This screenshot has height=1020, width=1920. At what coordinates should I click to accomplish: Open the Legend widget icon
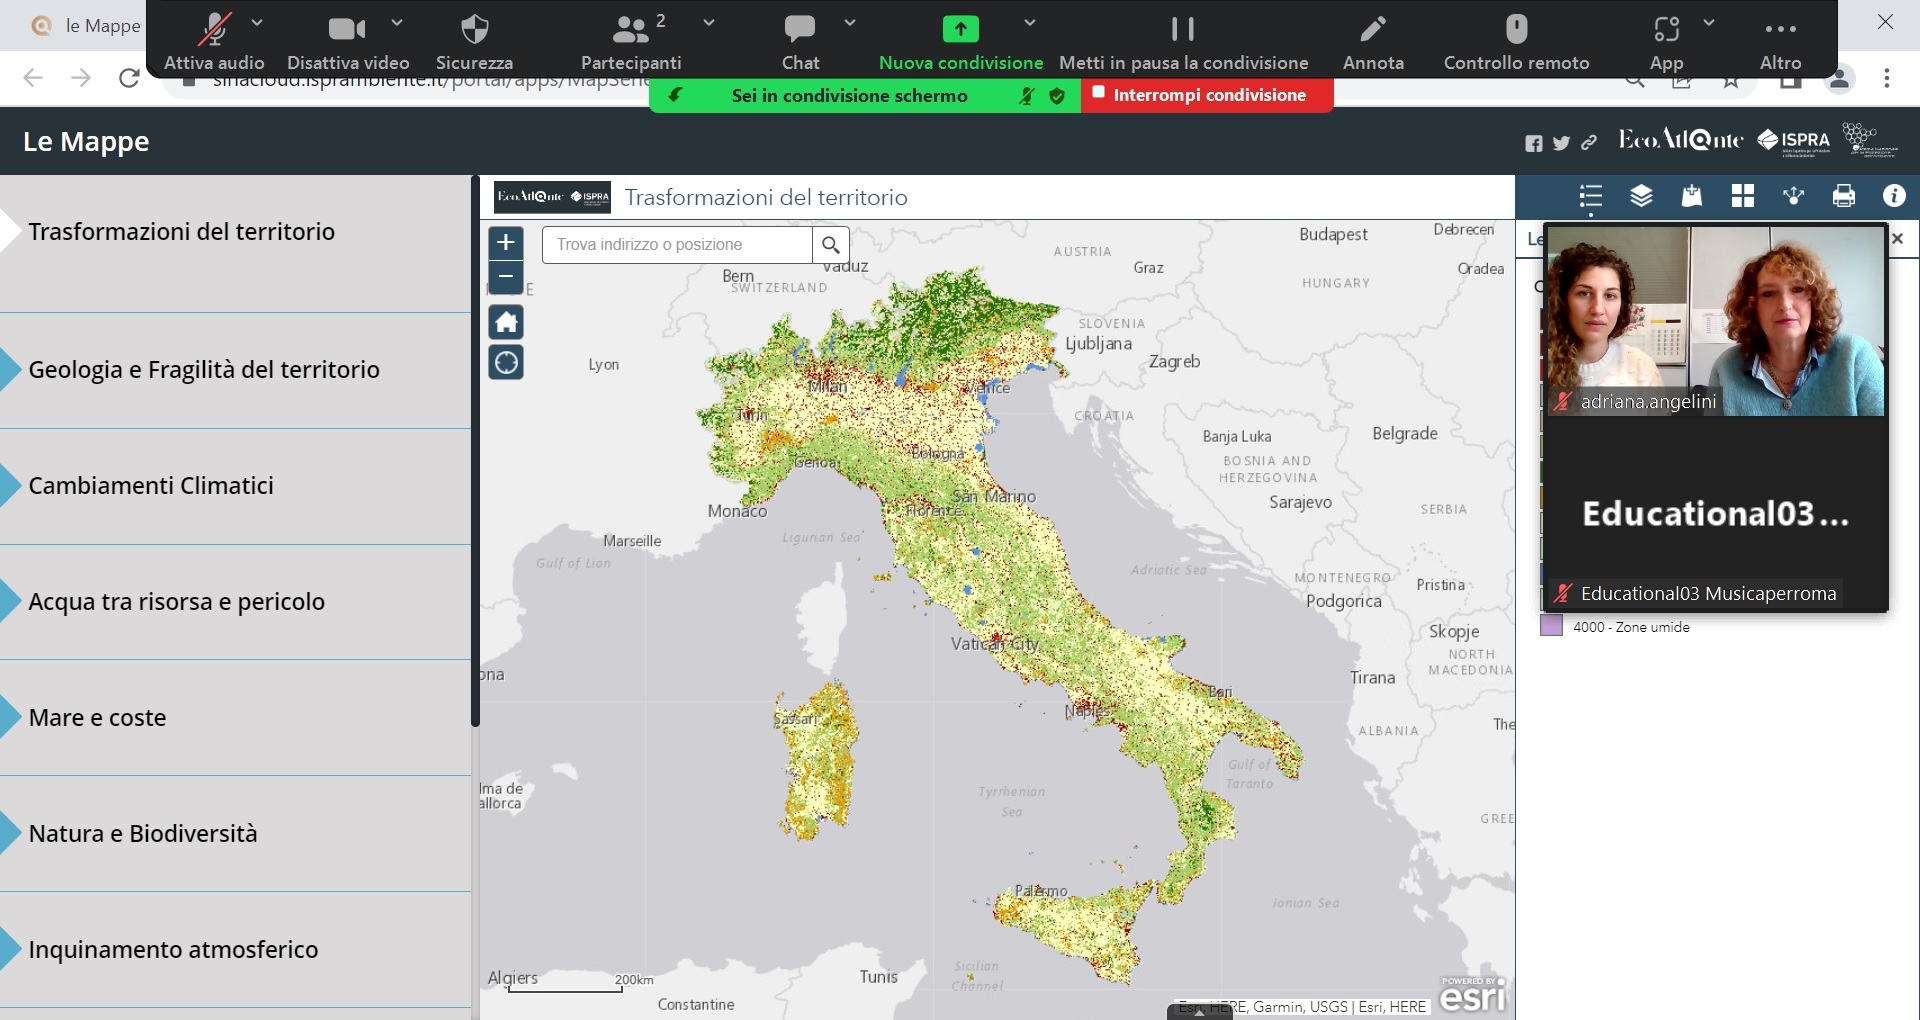(1590, 196)
